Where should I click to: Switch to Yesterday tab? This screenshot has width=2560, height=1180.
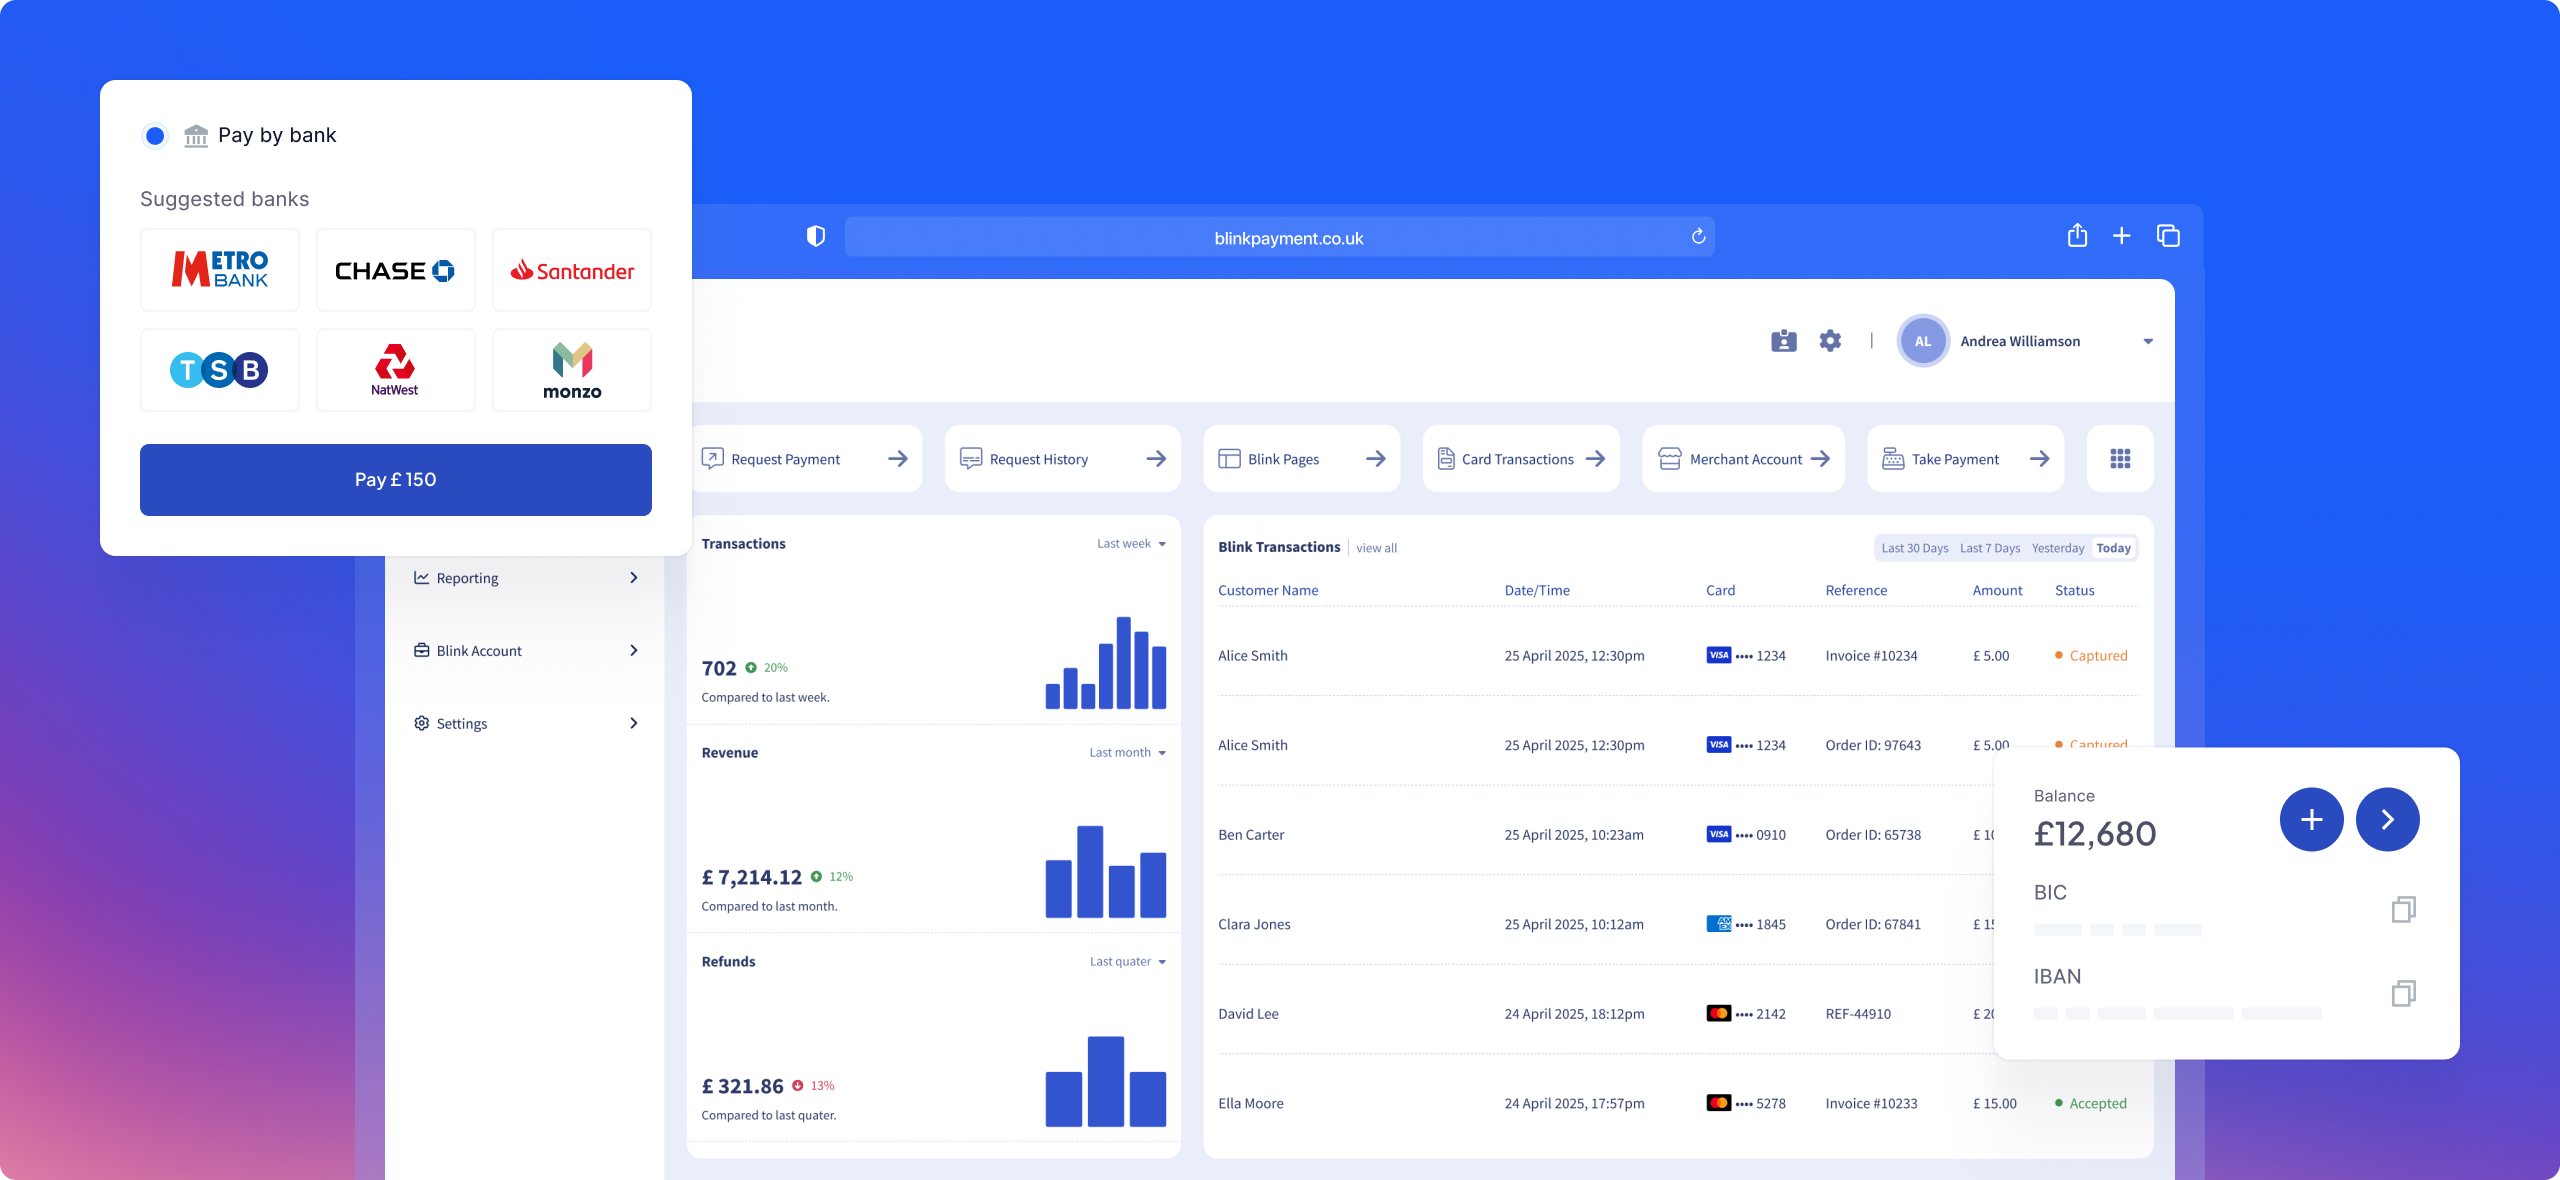click(2057, 548)
